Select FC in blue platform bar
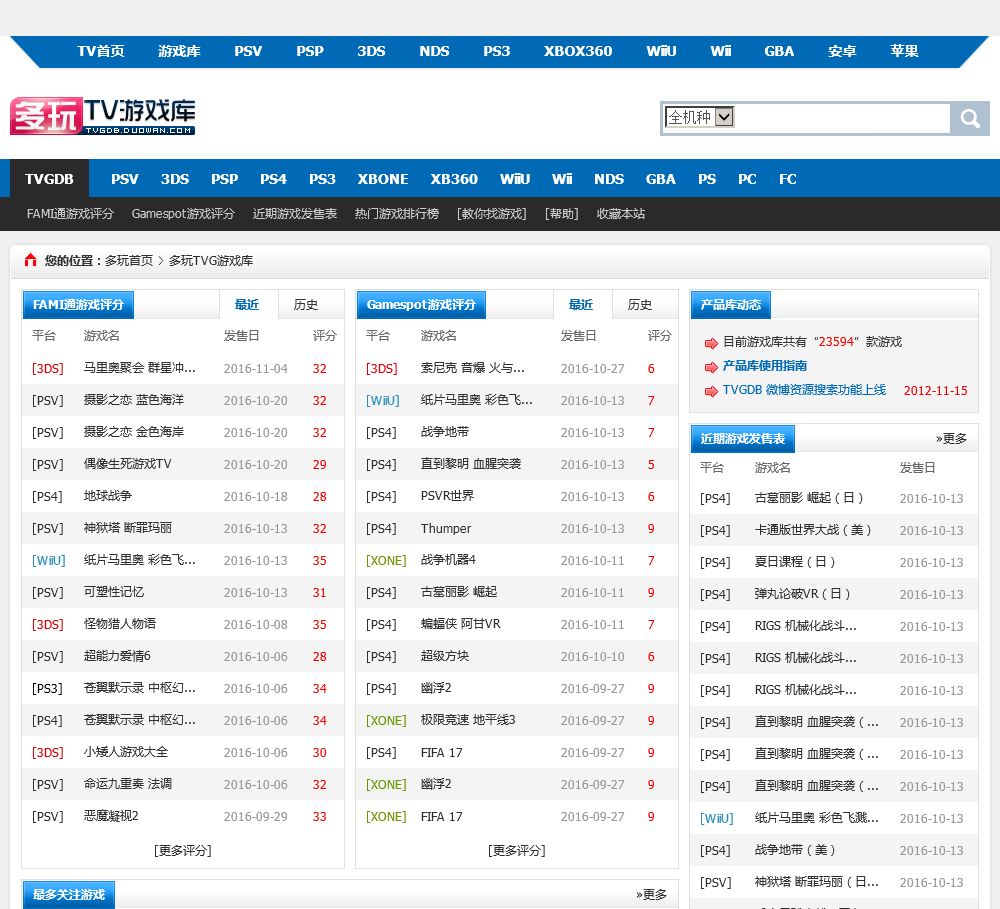The width and height of the screenshot is (1000, 909). click(x=788, y=179)
